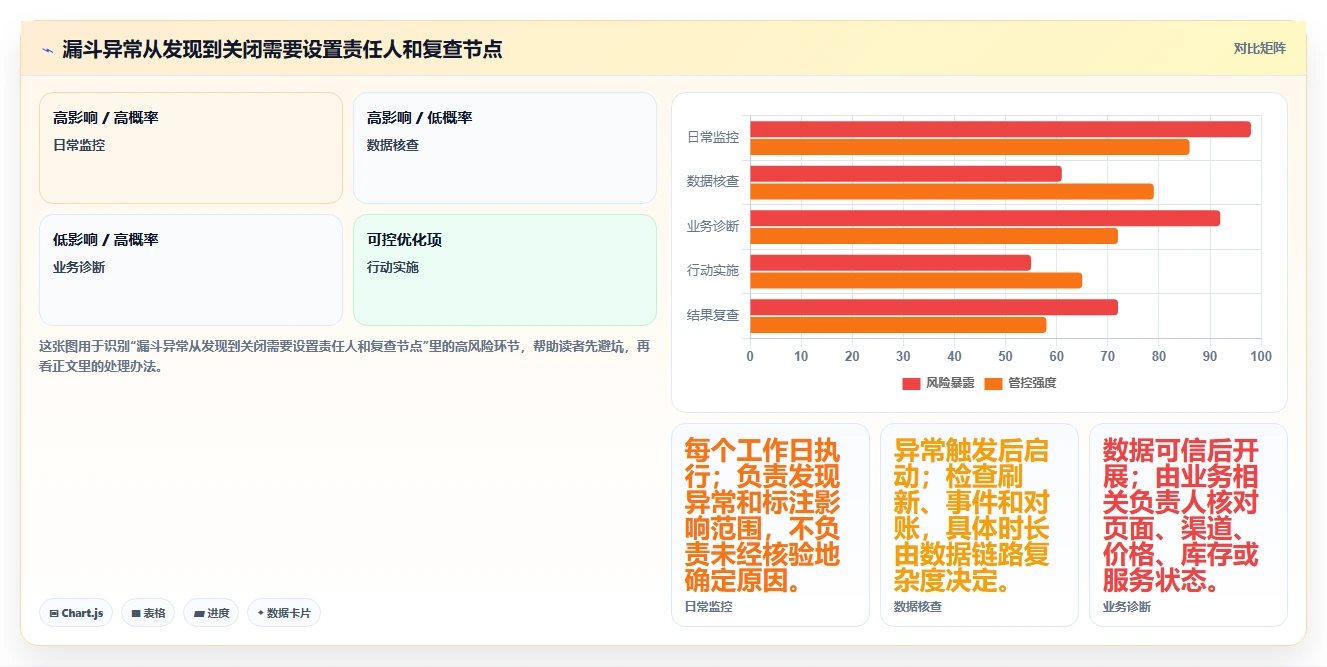Viewport: 1327px width, 667px height.
Task: Click the lightning icon beside the title
Action: click(x=48, y=49)
